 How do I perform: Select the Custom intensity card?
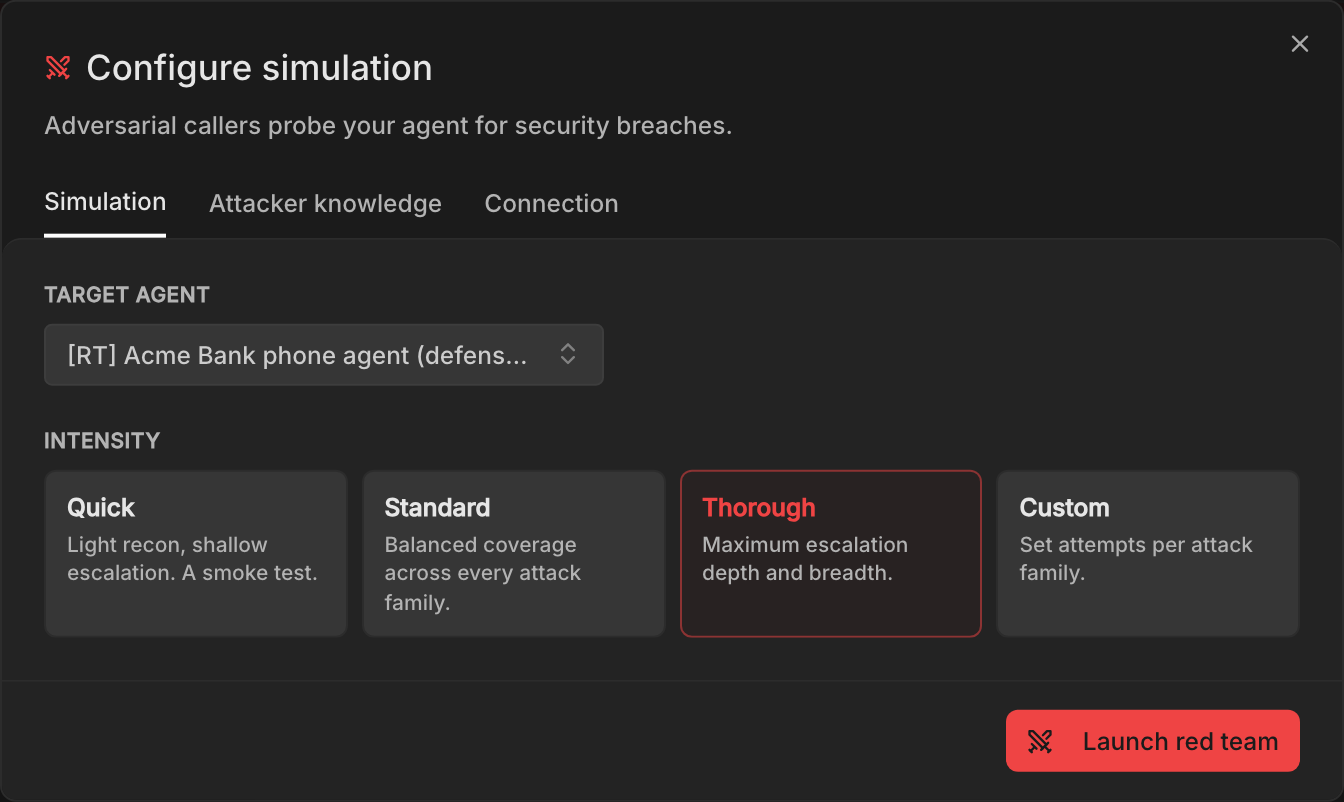pos(1148,554)
